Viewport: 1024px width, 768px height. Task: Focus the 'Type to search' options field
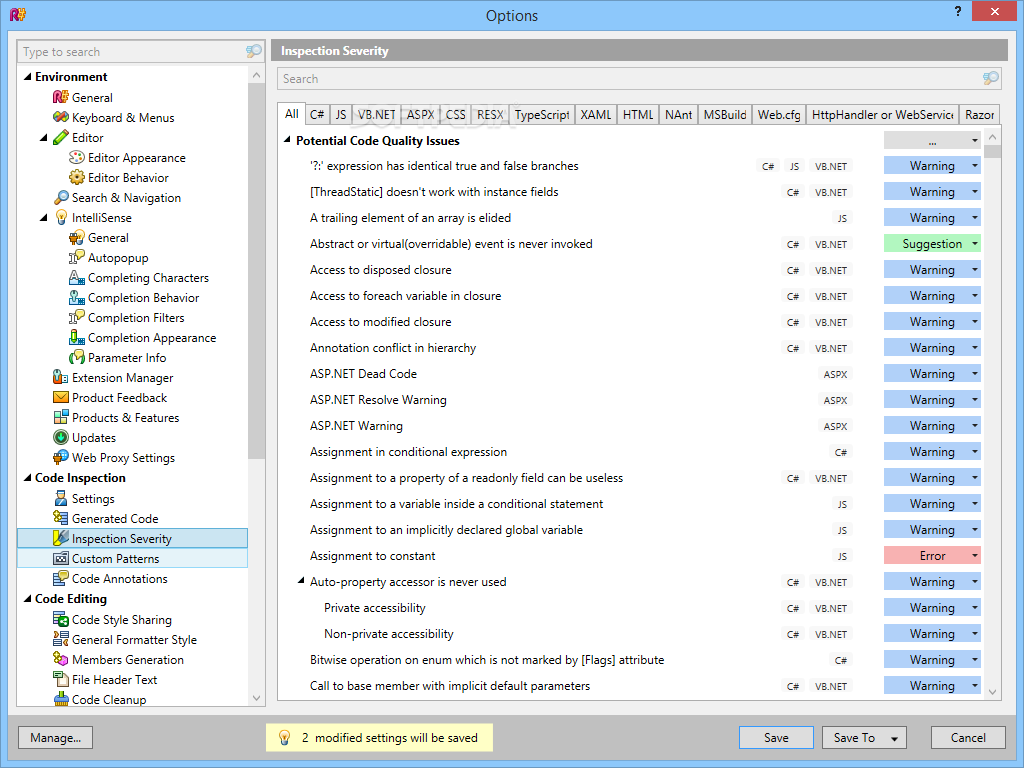pyautogui.click(x=140, y=52)
